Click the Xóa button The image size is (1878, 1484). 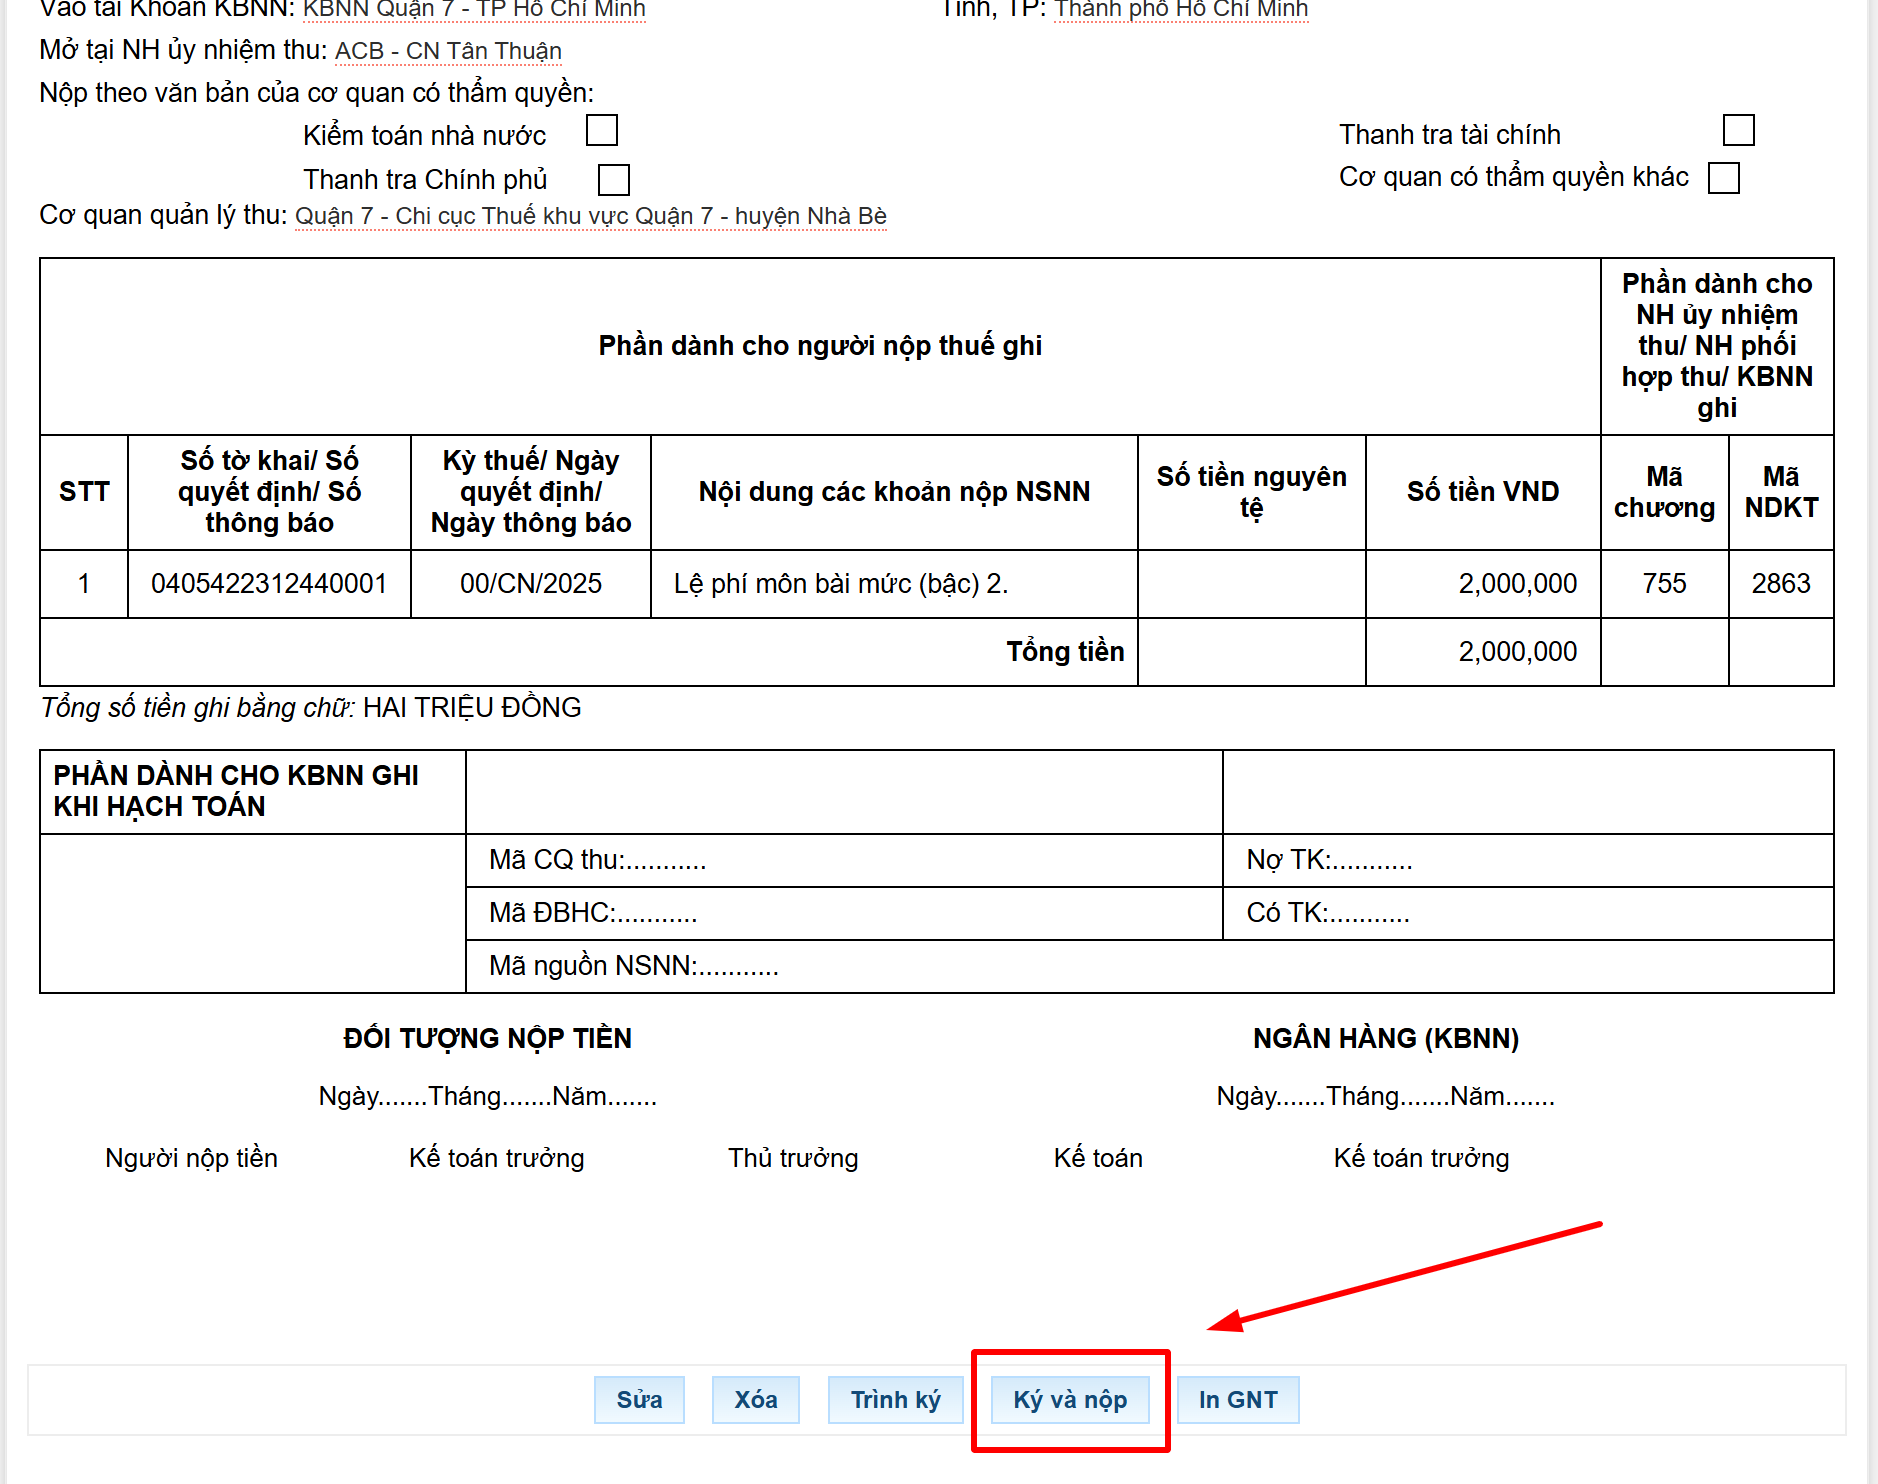[x=756, y=1399]
